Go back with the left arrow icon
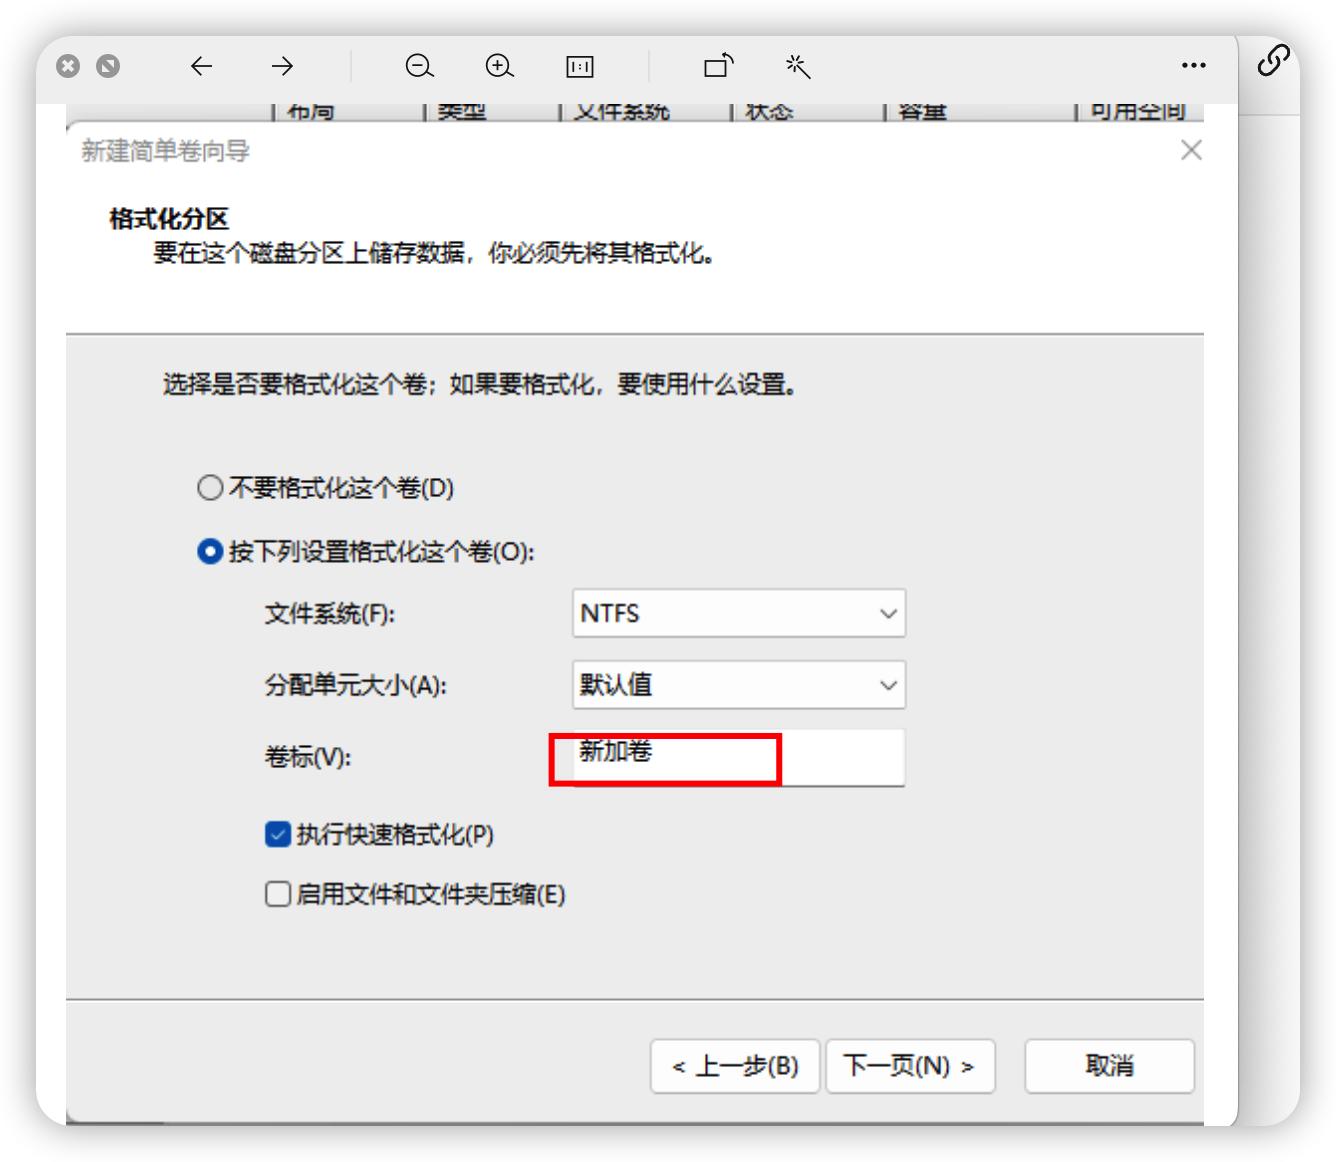 (202, 66)
